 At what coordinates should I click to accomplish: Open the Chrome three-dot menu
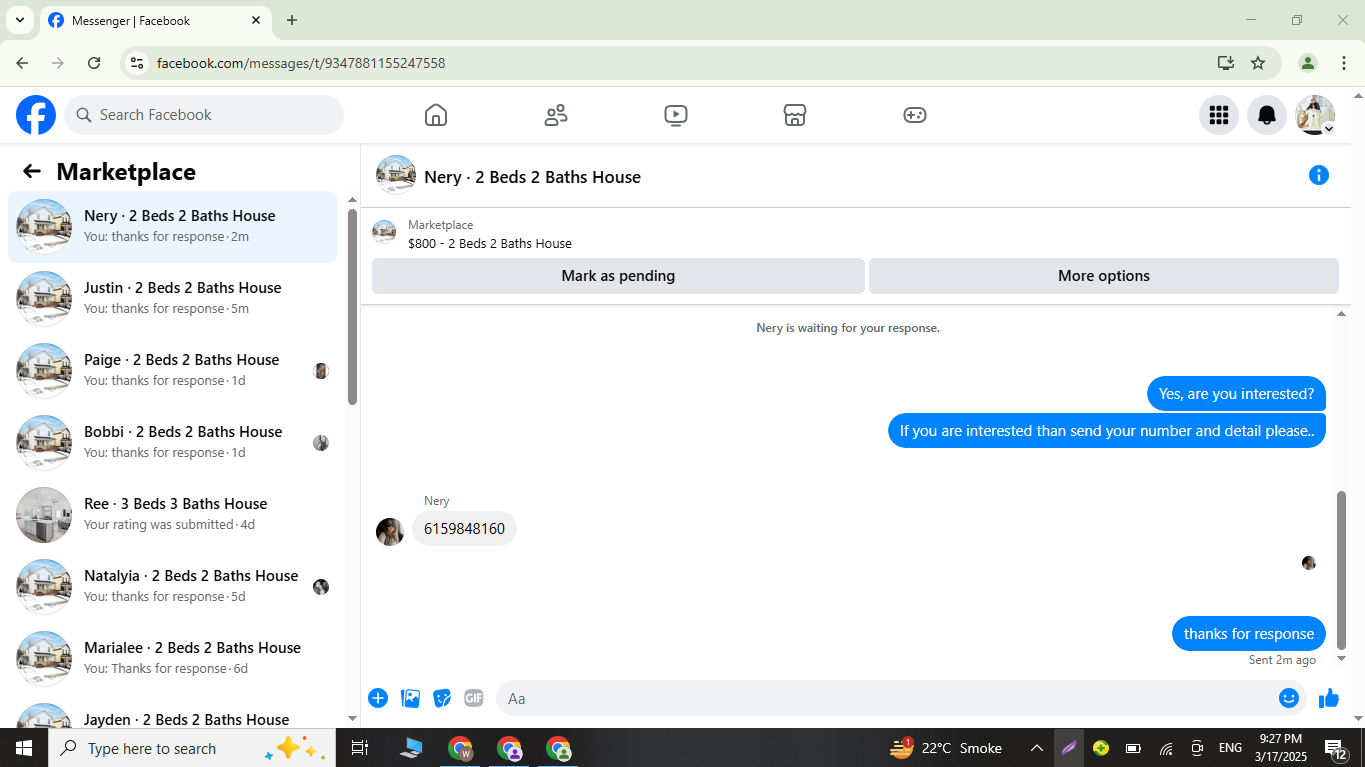[x=1343, y=63]
